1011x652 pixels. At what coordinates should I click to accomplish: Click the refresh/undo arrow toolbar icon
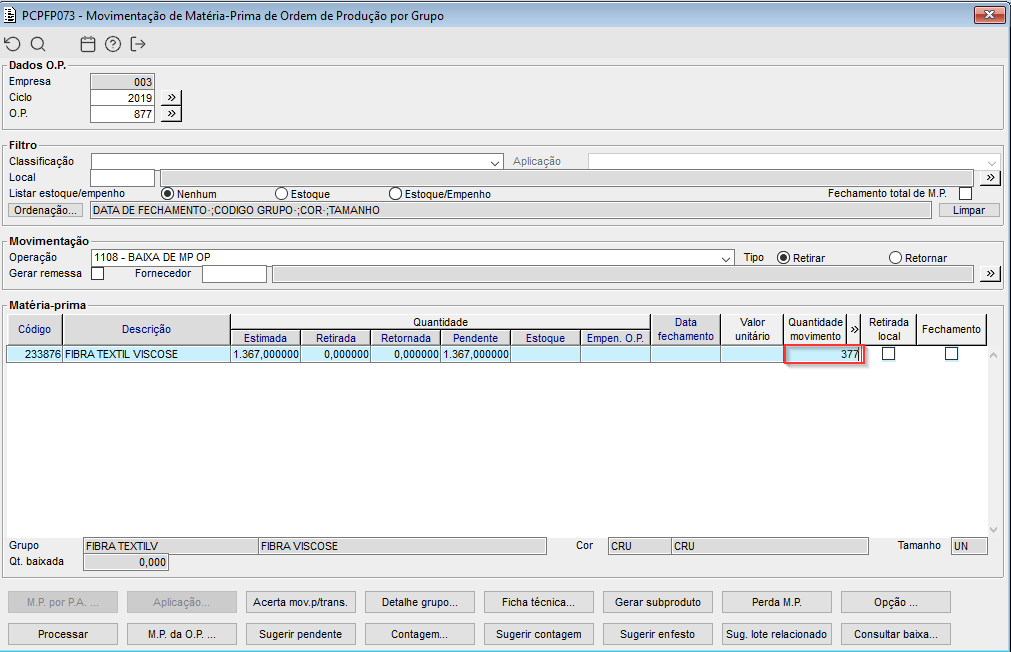pos(13,44)
